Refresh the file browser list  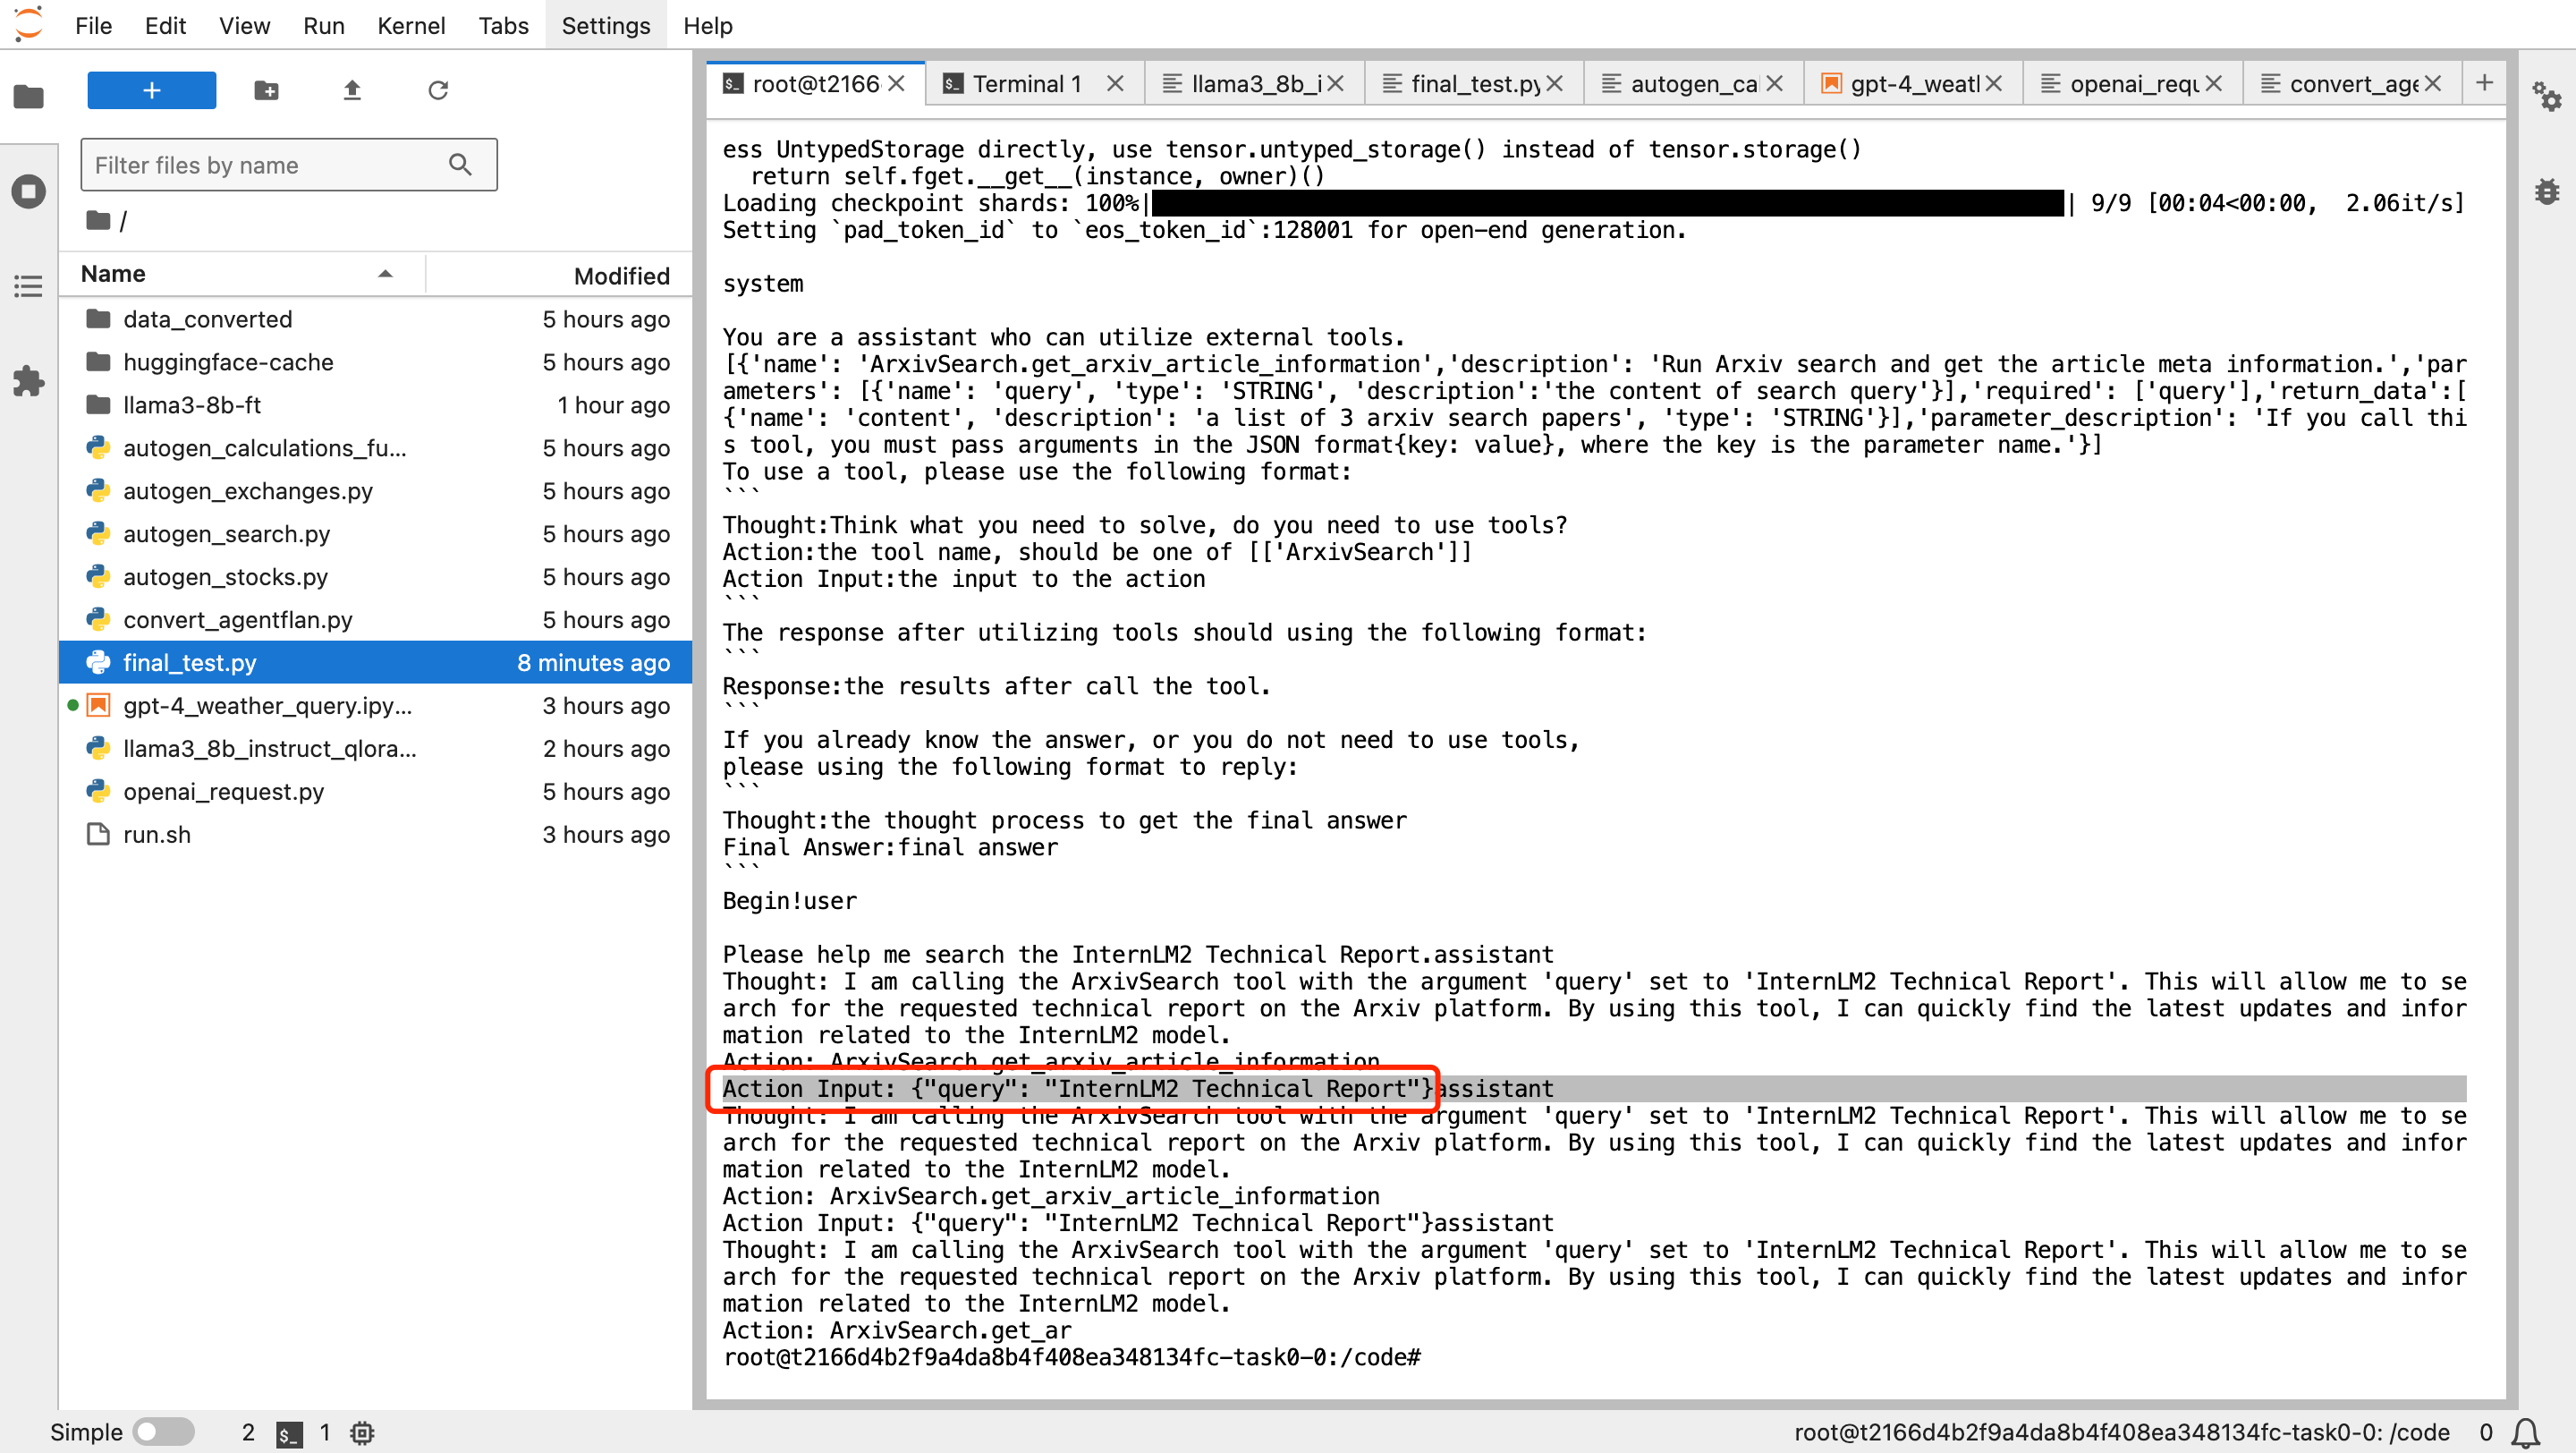pos(438,90)
